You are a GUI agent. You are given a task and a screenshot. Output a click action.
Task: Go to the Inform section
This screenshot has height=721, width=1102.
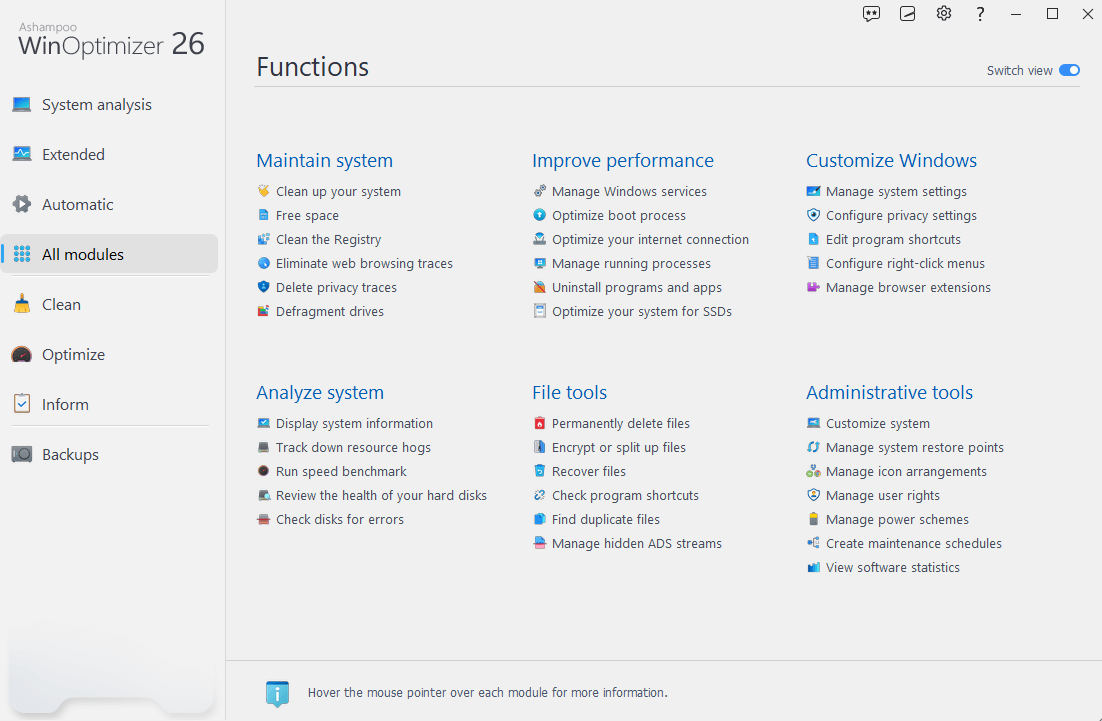(x=65, y=405)
